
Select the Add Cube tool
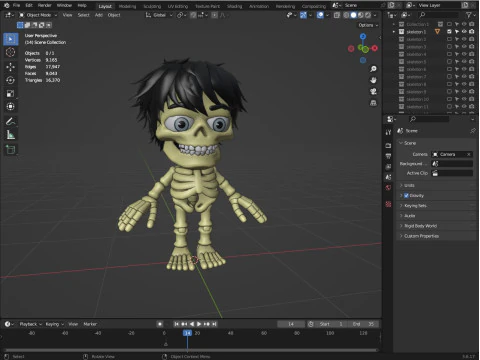(x=11, y=149)
